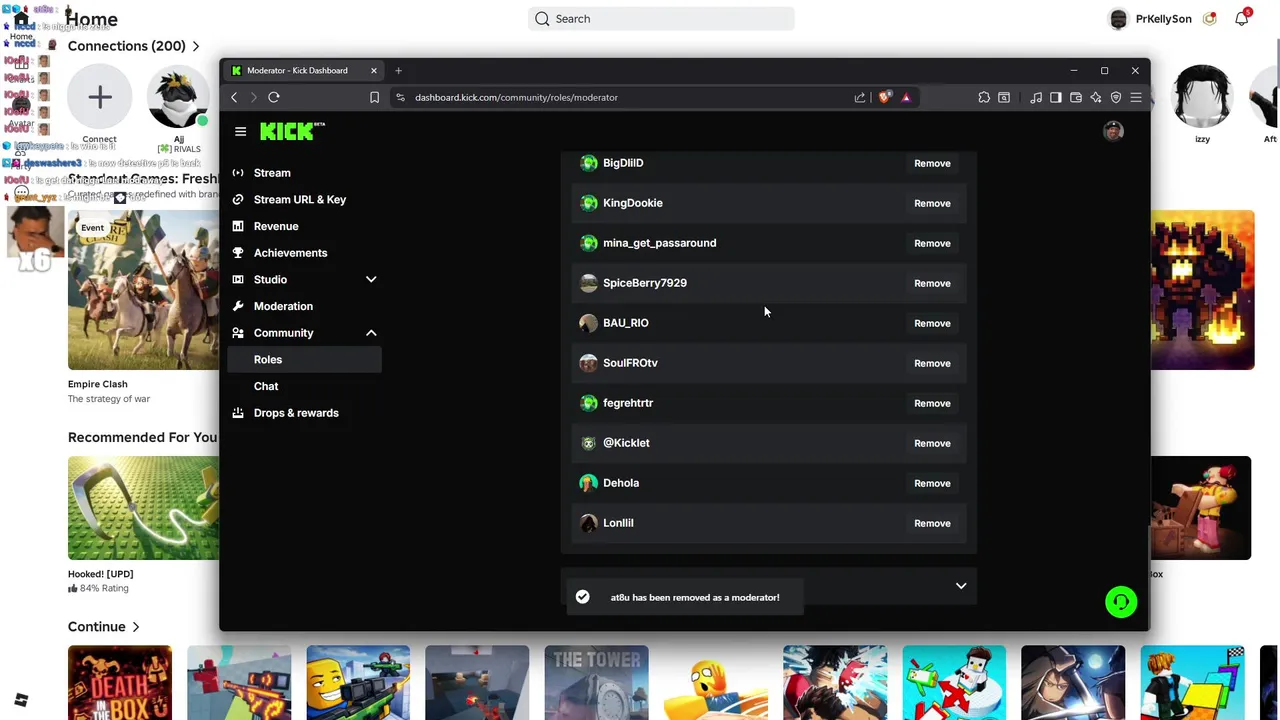
Task: Remove Lonlill as moderator
Action: [x=932, y=523]
